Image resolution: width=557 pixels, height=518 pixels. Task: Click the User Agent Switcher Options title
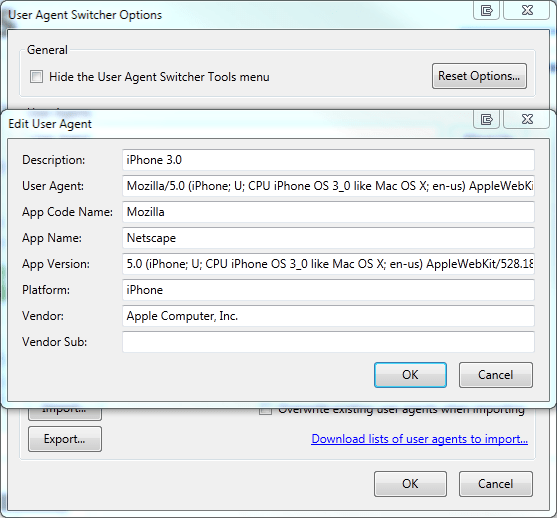point(85,15)
